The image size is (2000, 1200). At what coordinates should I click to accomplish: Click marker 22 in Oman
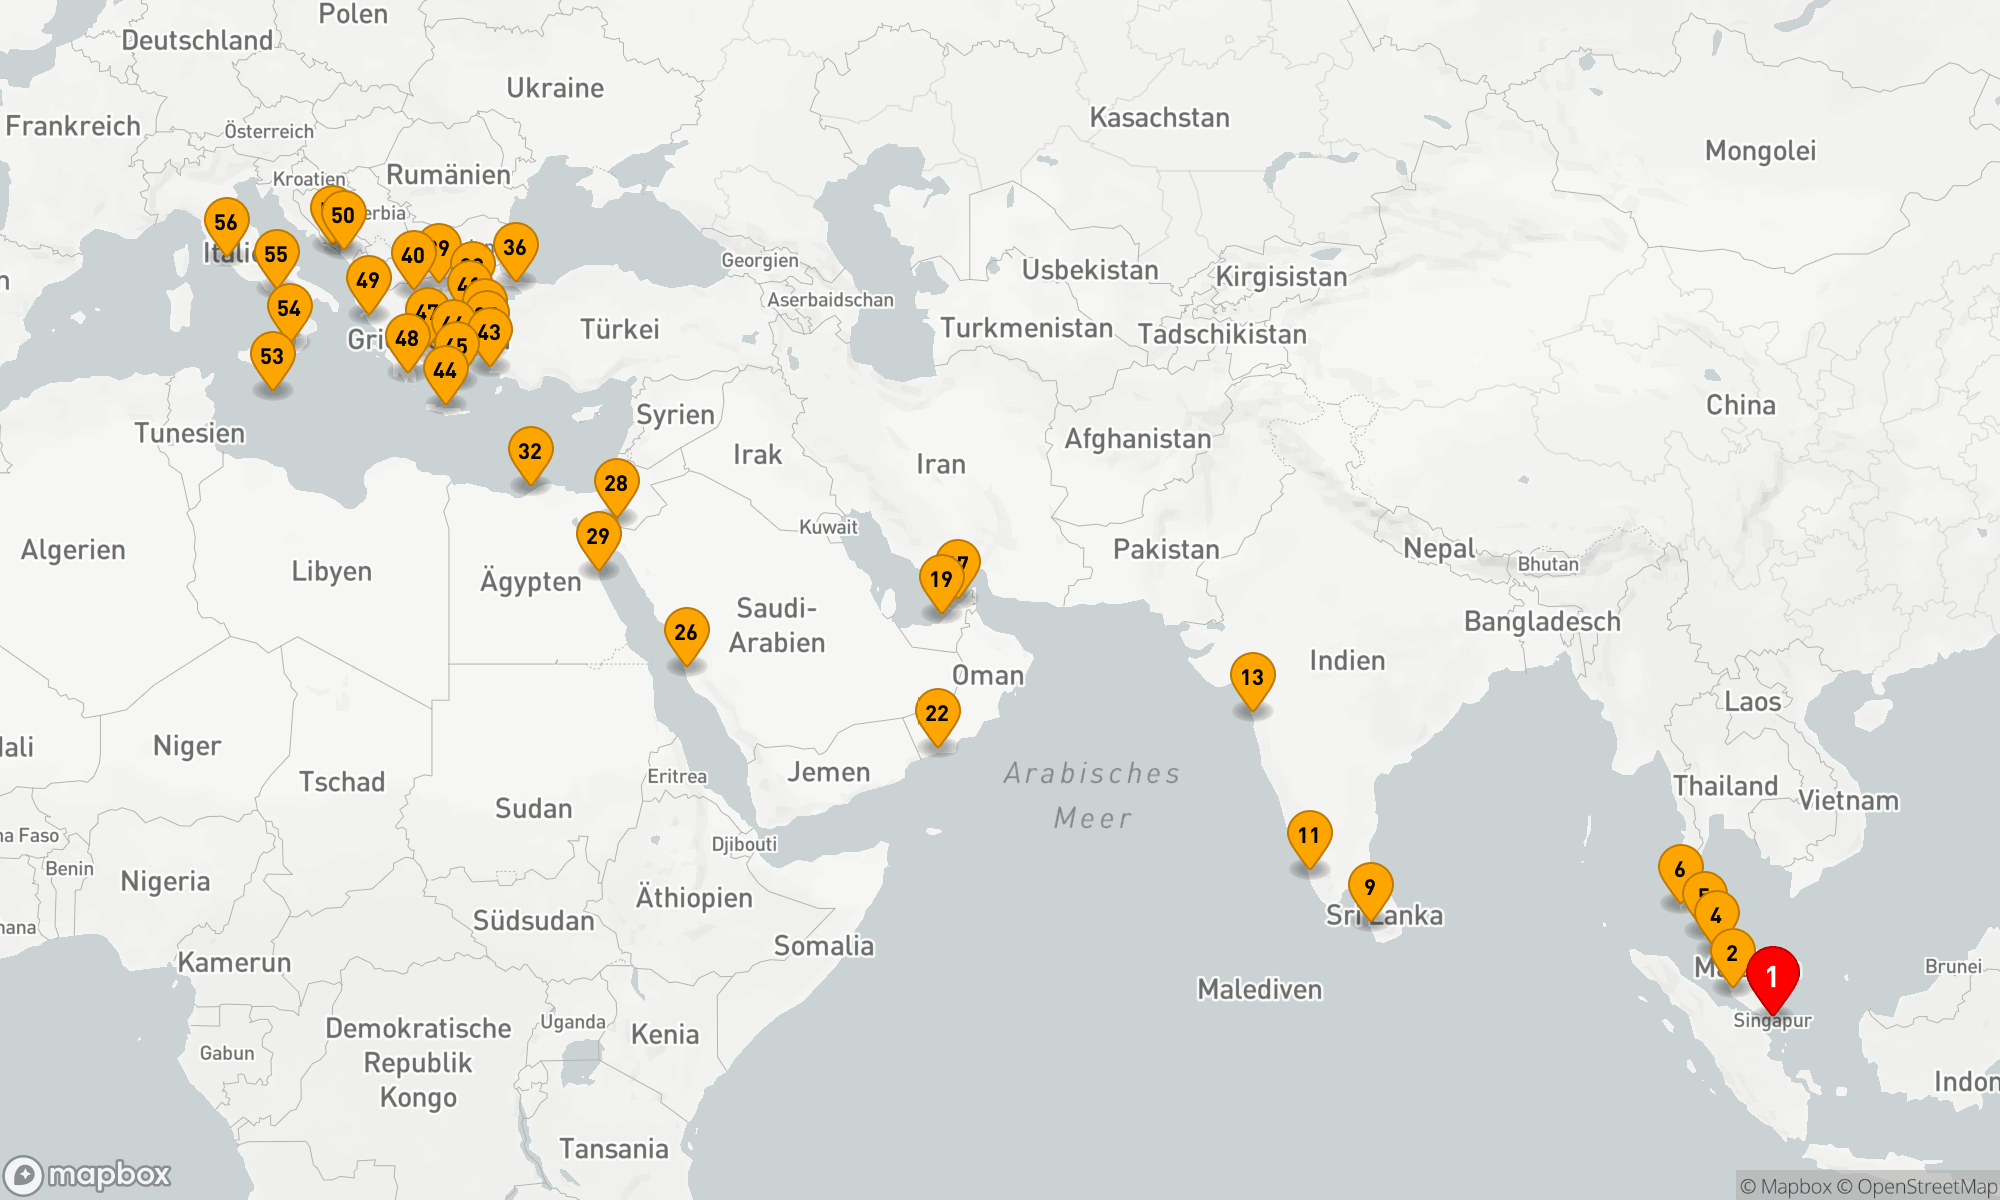(x=937, y=714)
